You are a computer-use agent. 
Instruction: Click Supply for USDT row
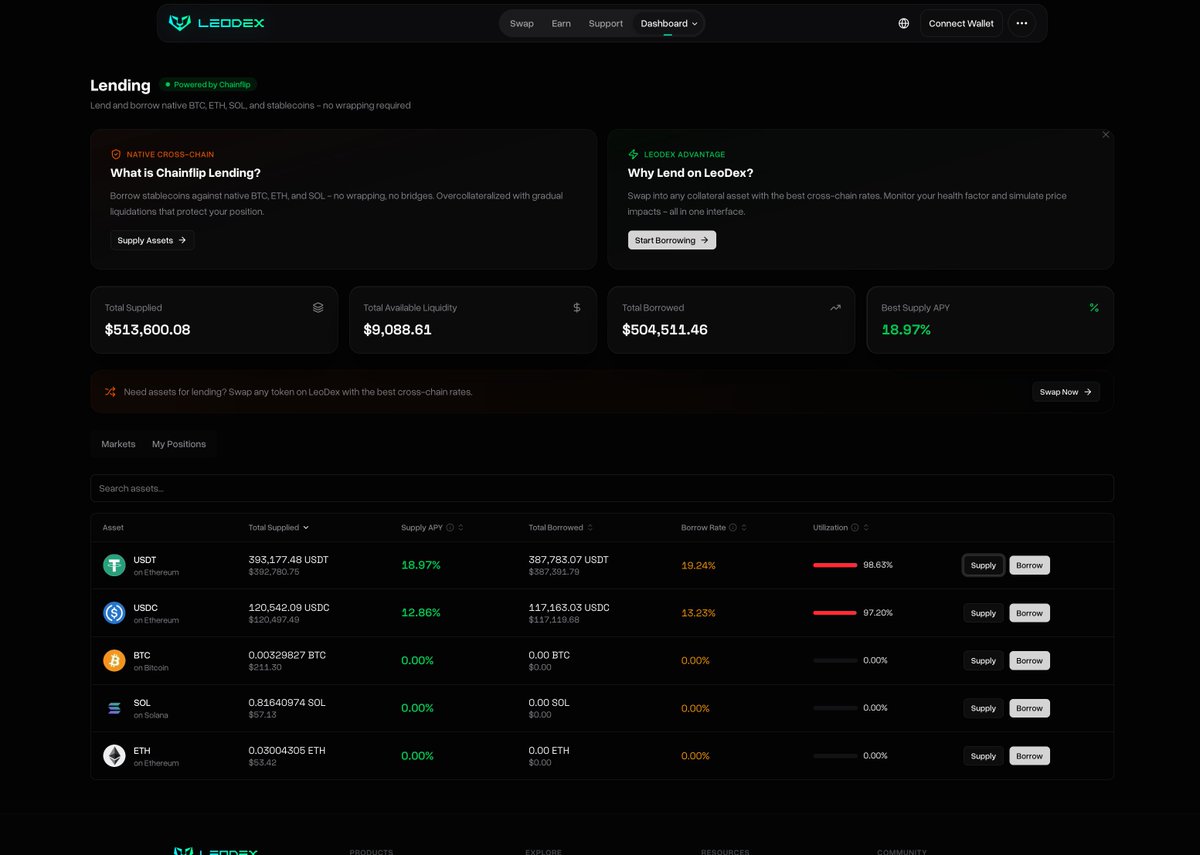(x=983, y=565)
